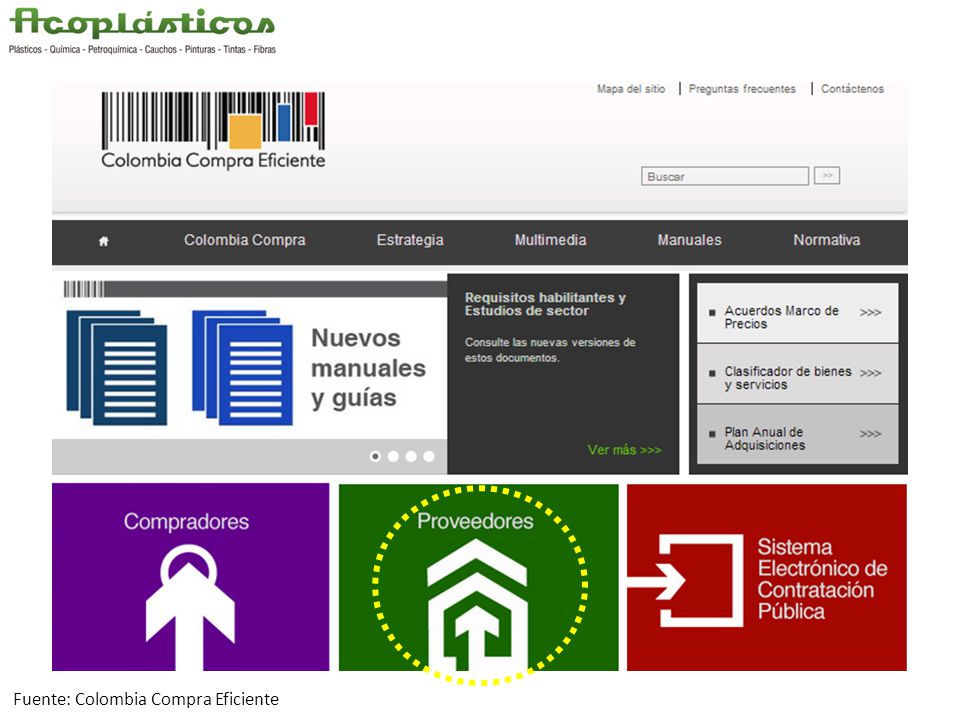Open the Compradores label
Viewport: 960px width, 720px height.
pyautogui.click(x=186, y=522)
